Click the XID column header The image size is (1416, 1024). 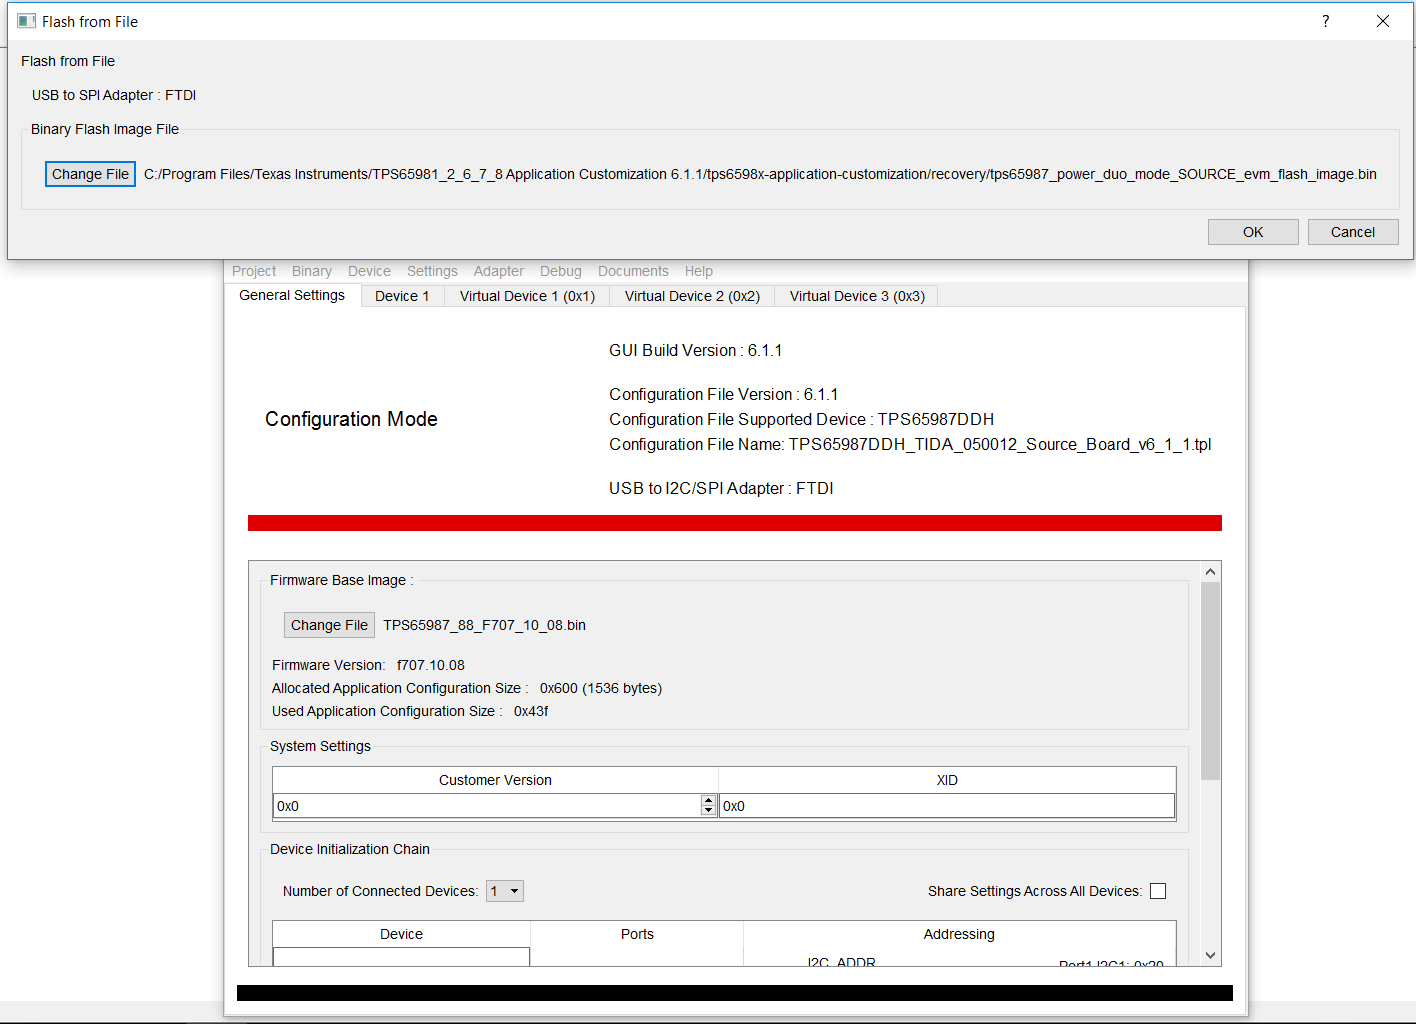coord(947,780)
